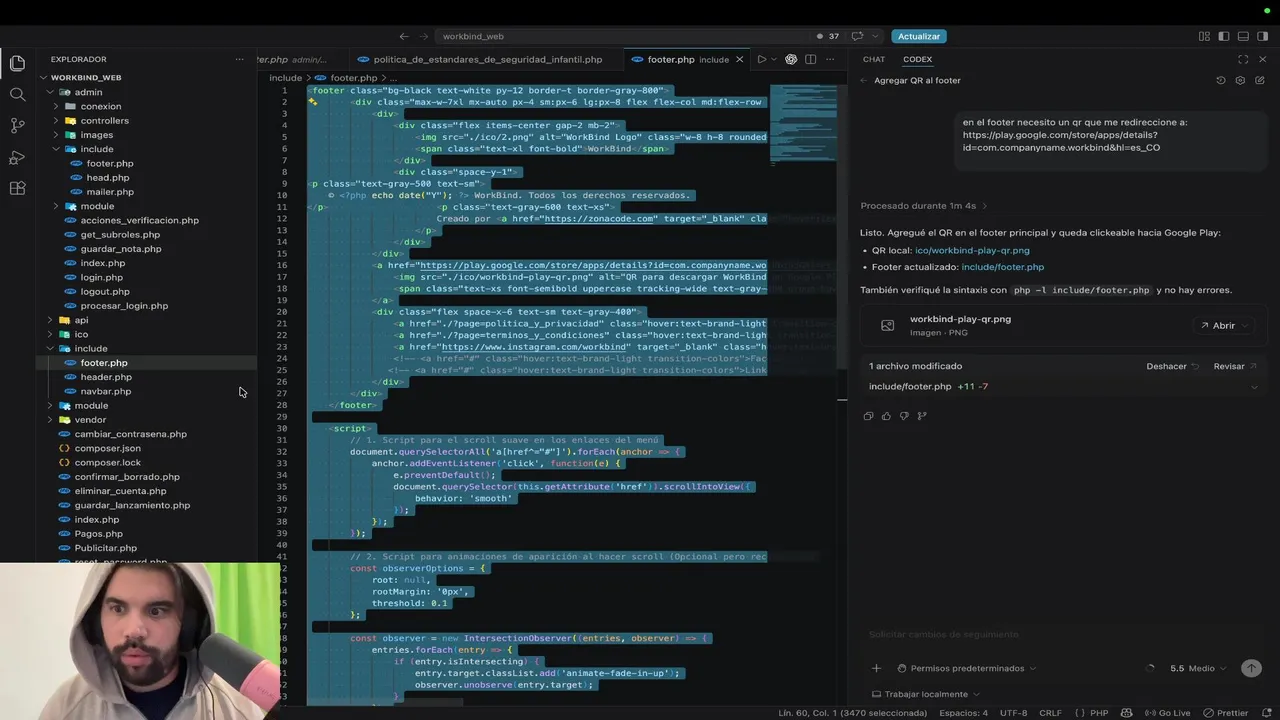Maximize the Codex panel

1243,59
